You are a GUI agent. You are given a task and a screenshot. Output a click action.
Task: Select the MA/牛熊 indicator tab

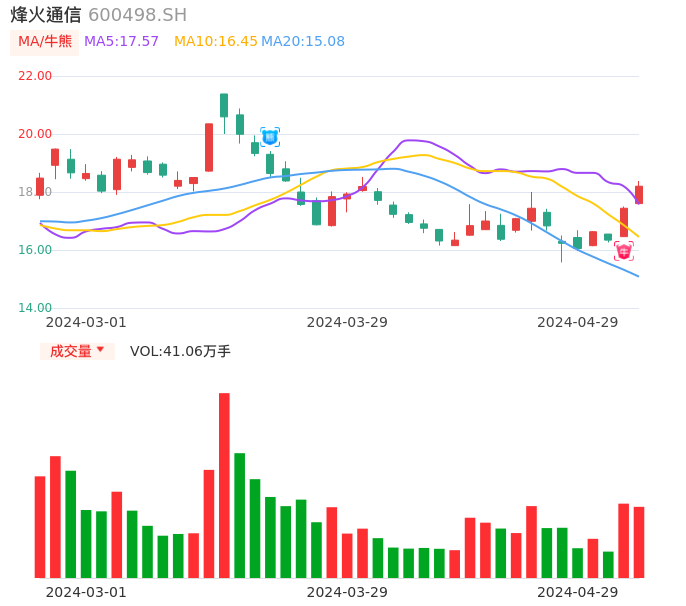tap(45, 42)
